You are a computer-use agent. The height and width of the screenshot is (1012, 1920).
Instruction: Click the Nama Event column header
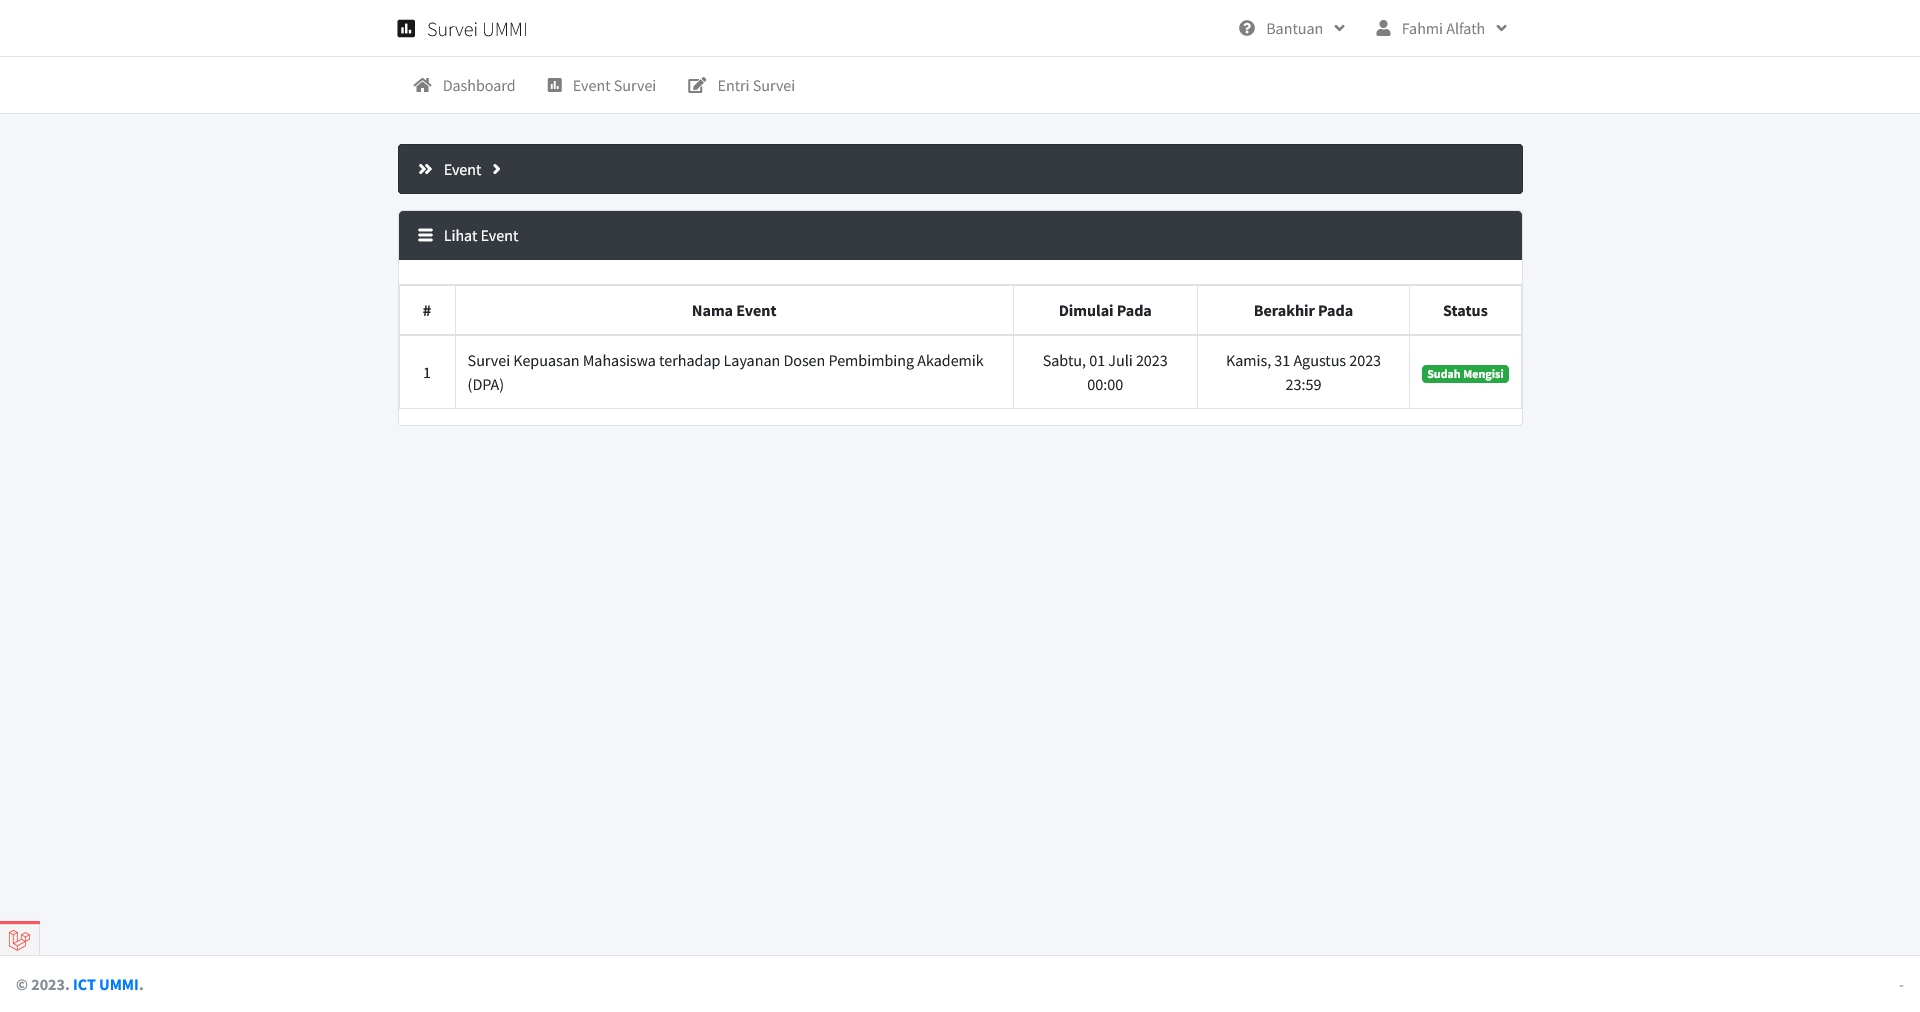tap(734, 311)
